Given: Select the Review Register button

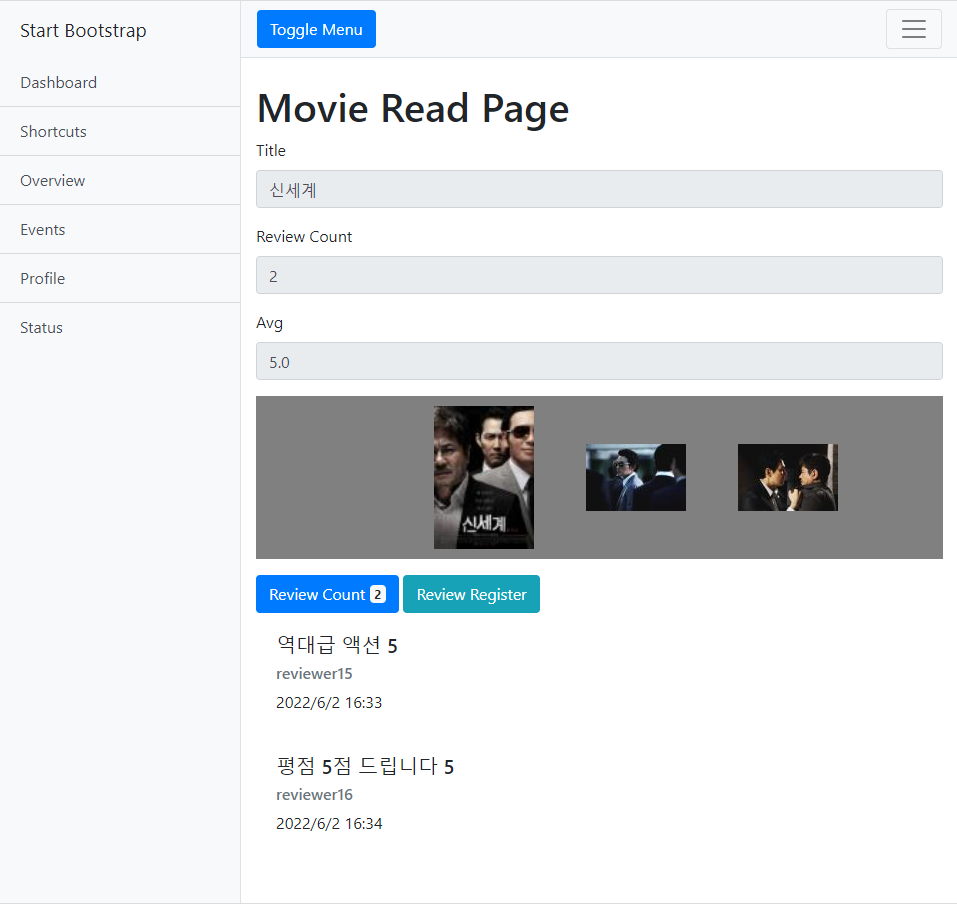Looking at the screenshot, I should [x=471, y=593].
